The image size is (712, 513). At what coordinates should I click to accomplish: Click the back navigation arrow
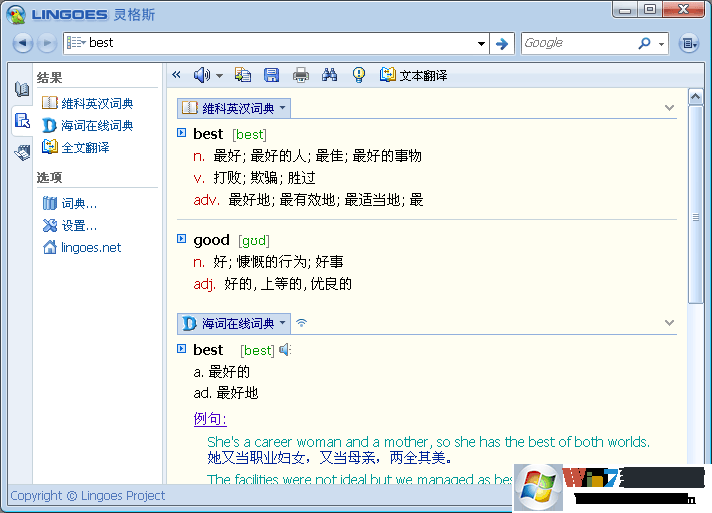24,43
